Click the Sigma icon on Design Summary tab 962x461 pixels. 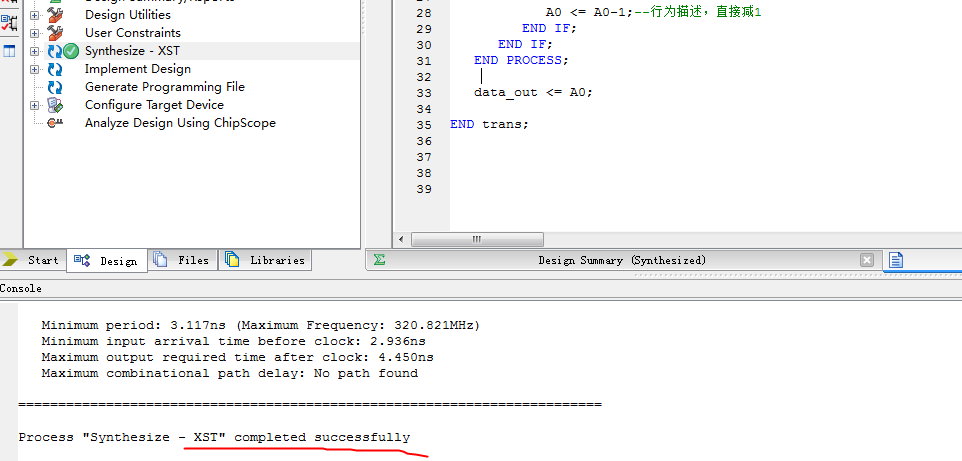[380, 260]
